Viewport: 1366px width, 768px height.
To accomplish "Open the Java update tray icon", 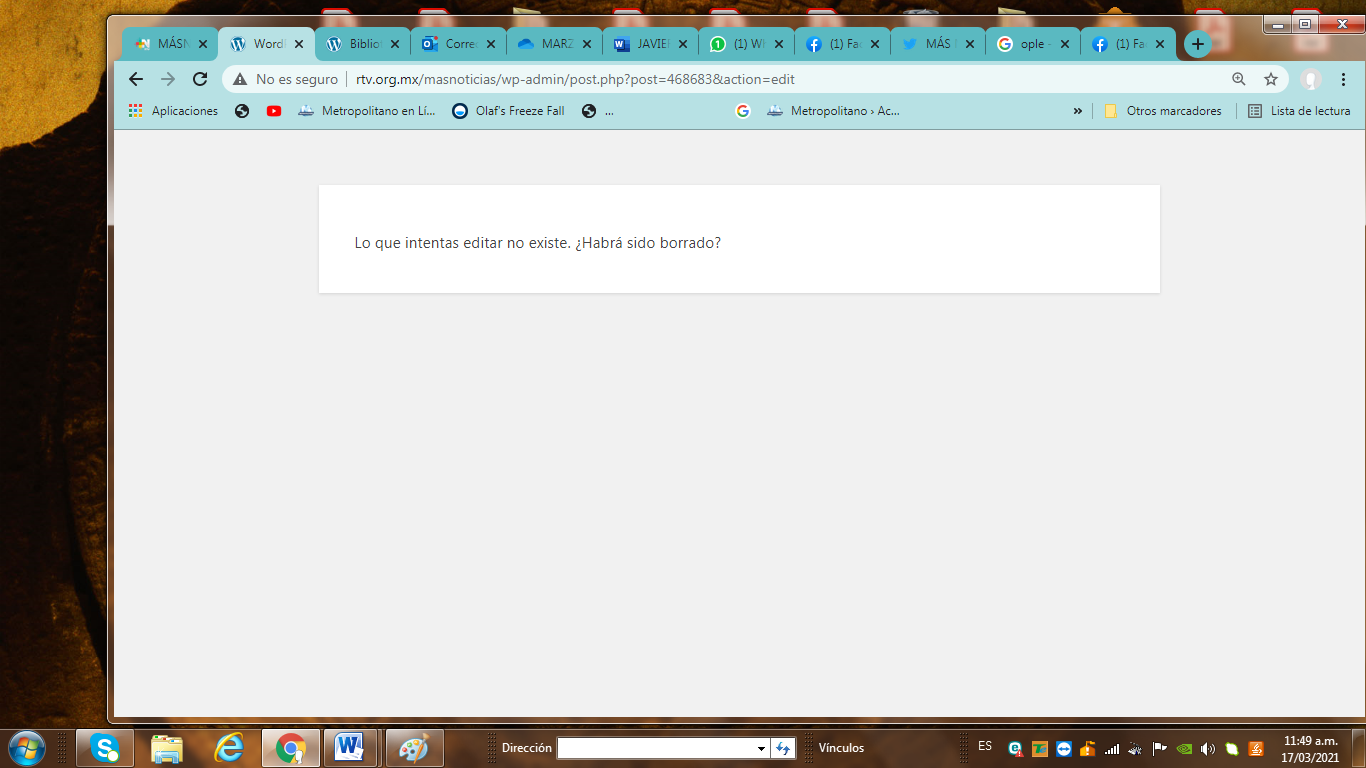I will tap(1255, 748).
